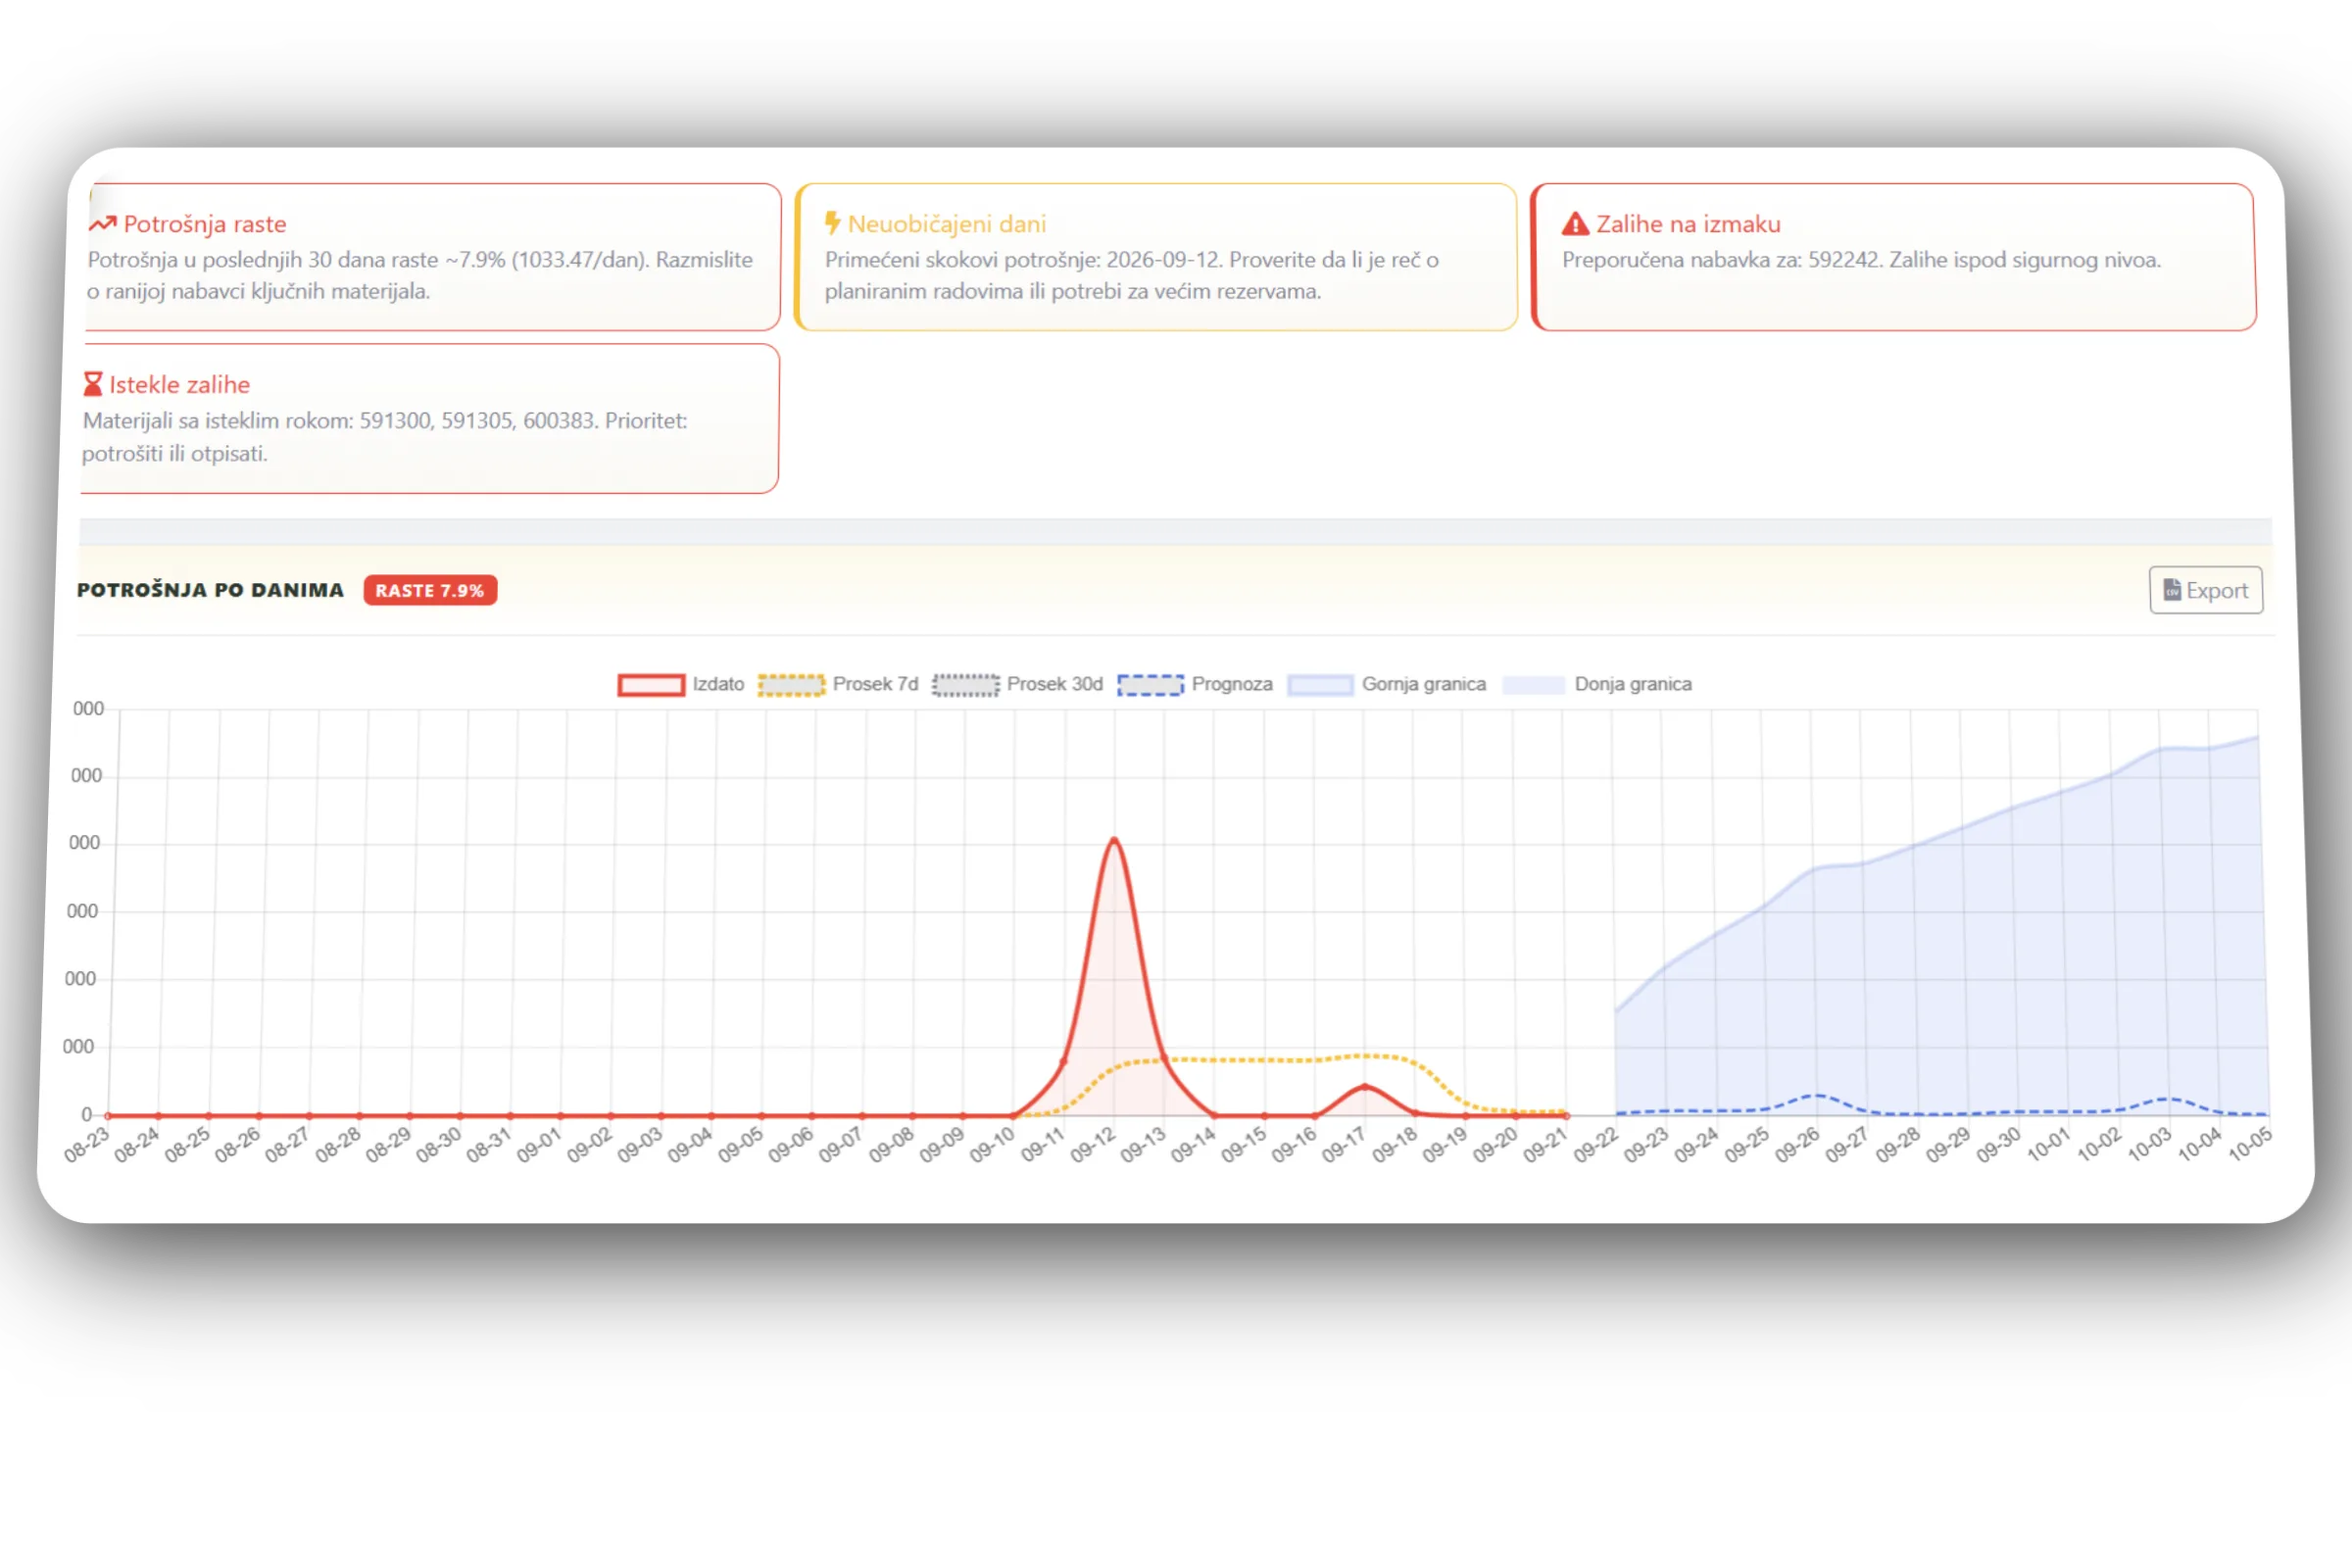The image size is (2352, 1568).
Task: Click the 09-17 small peak data point
Action: pyautogui.click(x=1365, y=1086)
